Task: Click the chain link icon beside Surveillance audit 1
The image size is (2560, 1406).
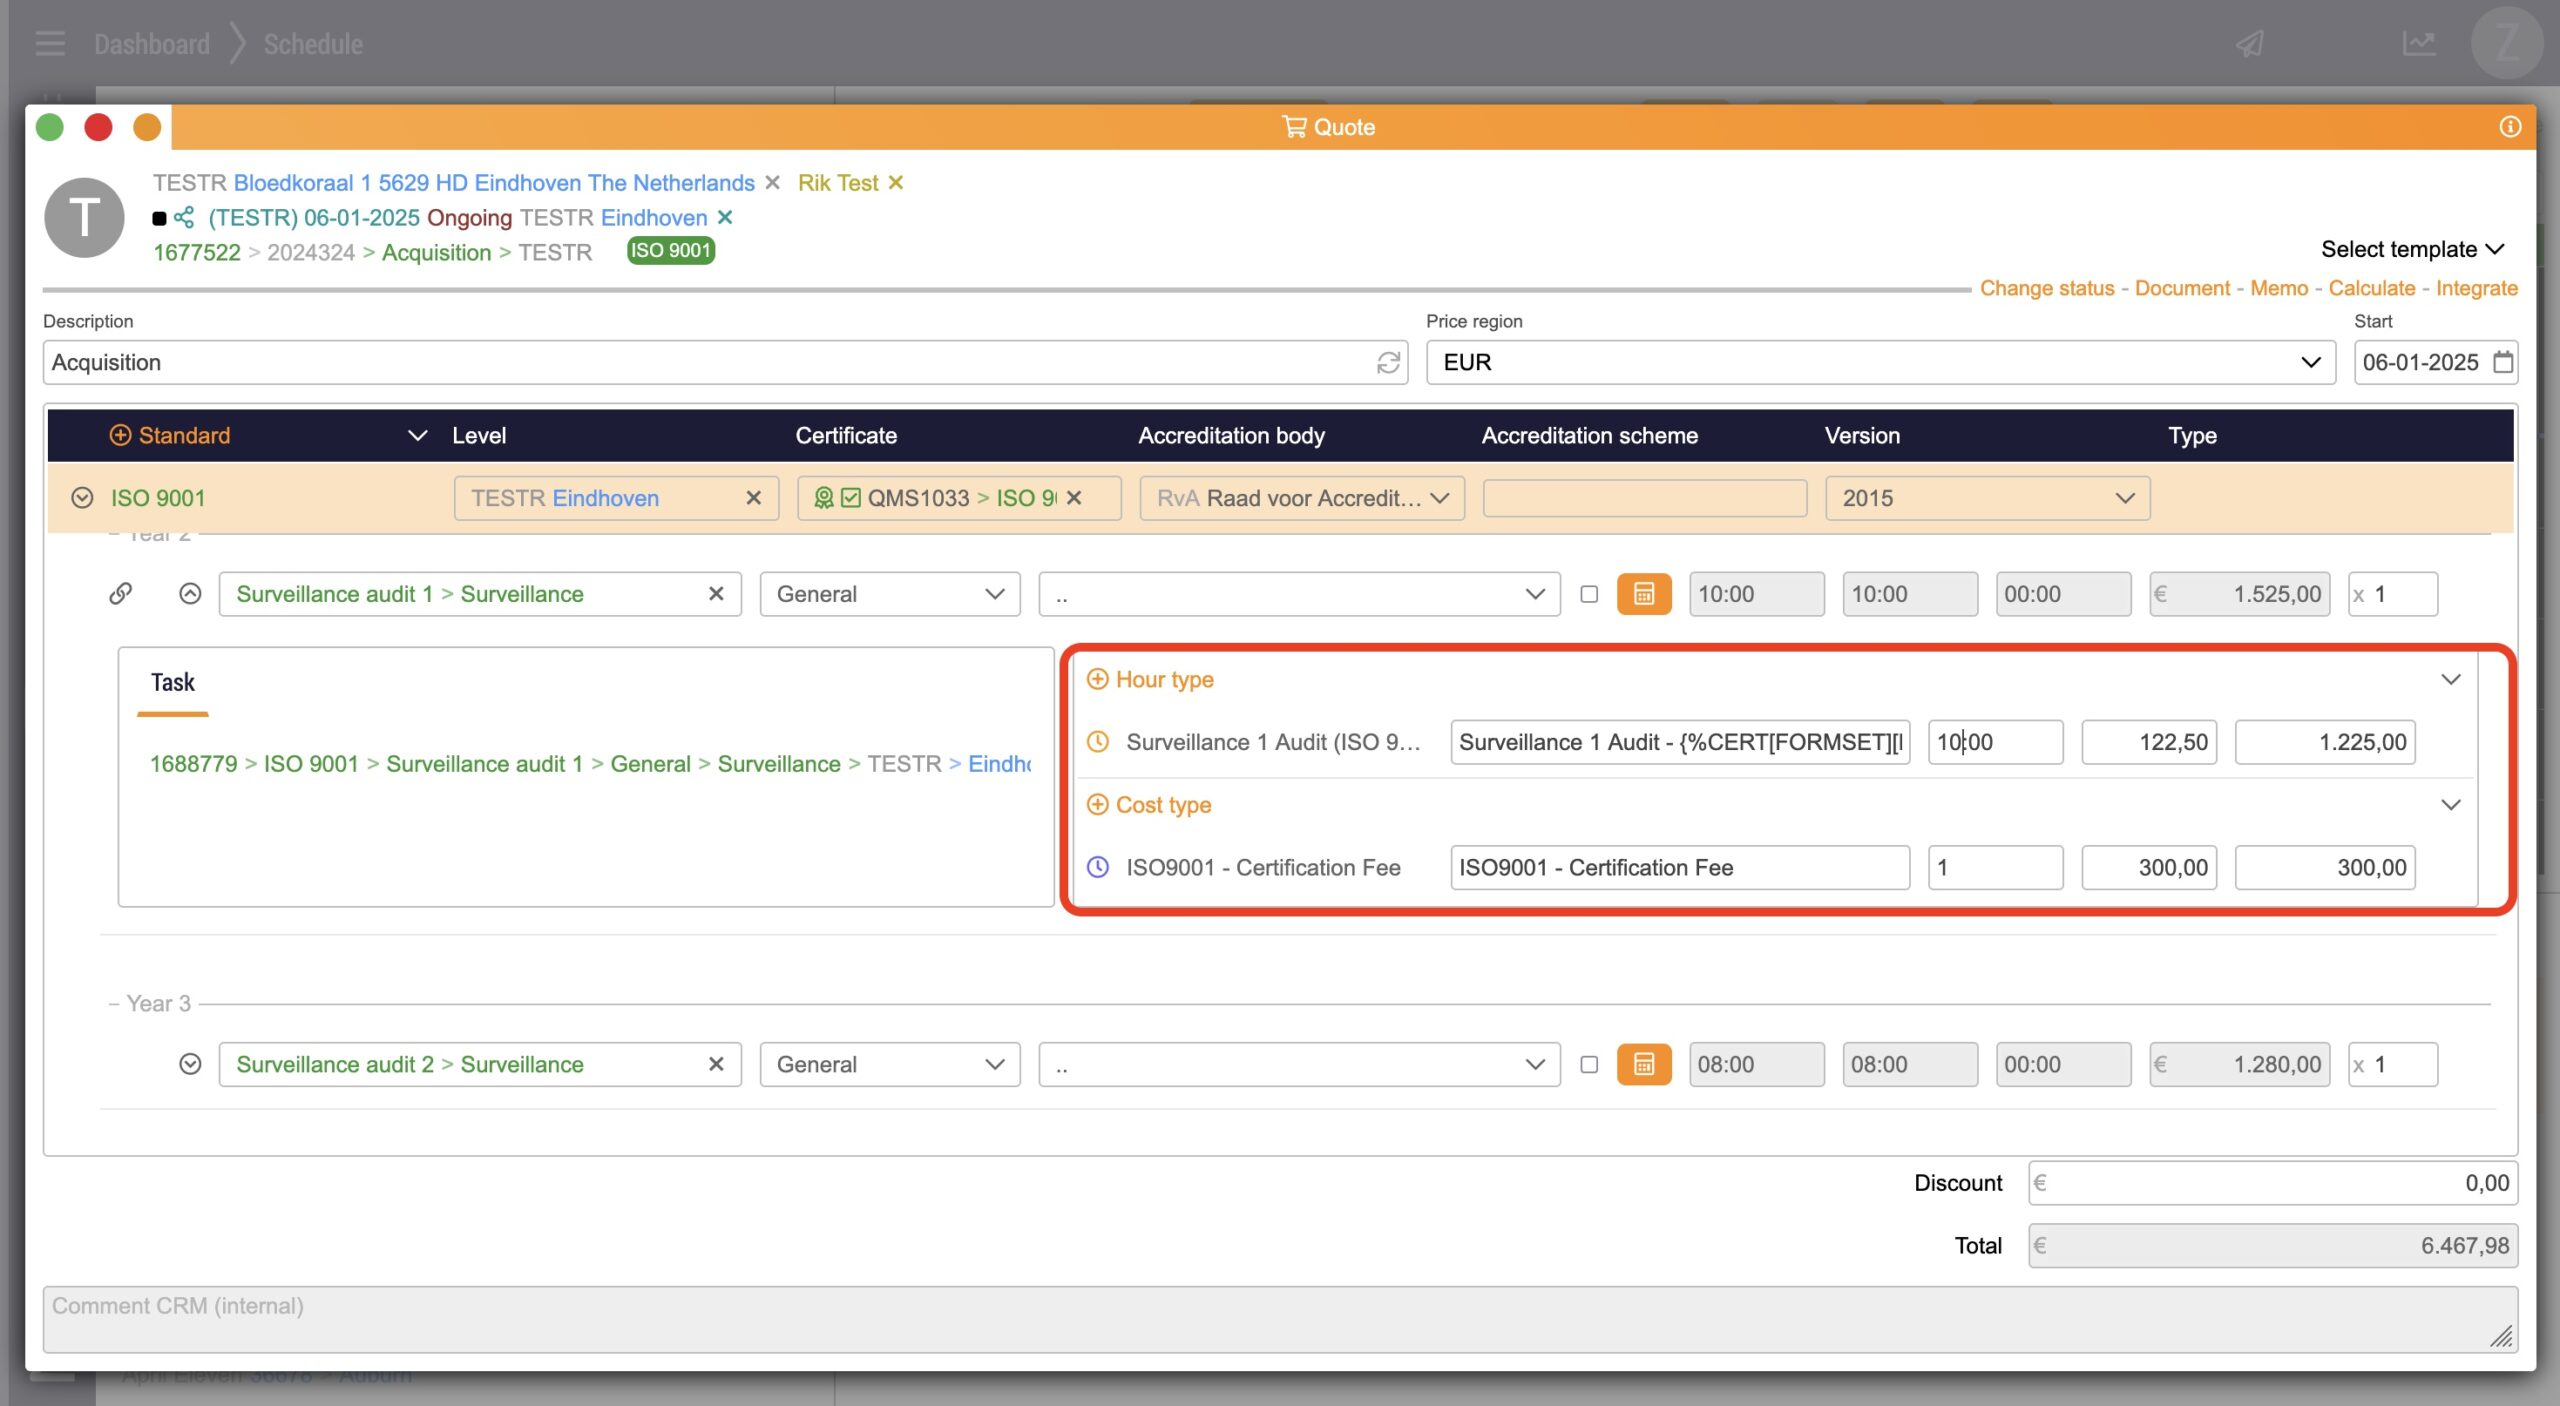Action: click(120, 594)
